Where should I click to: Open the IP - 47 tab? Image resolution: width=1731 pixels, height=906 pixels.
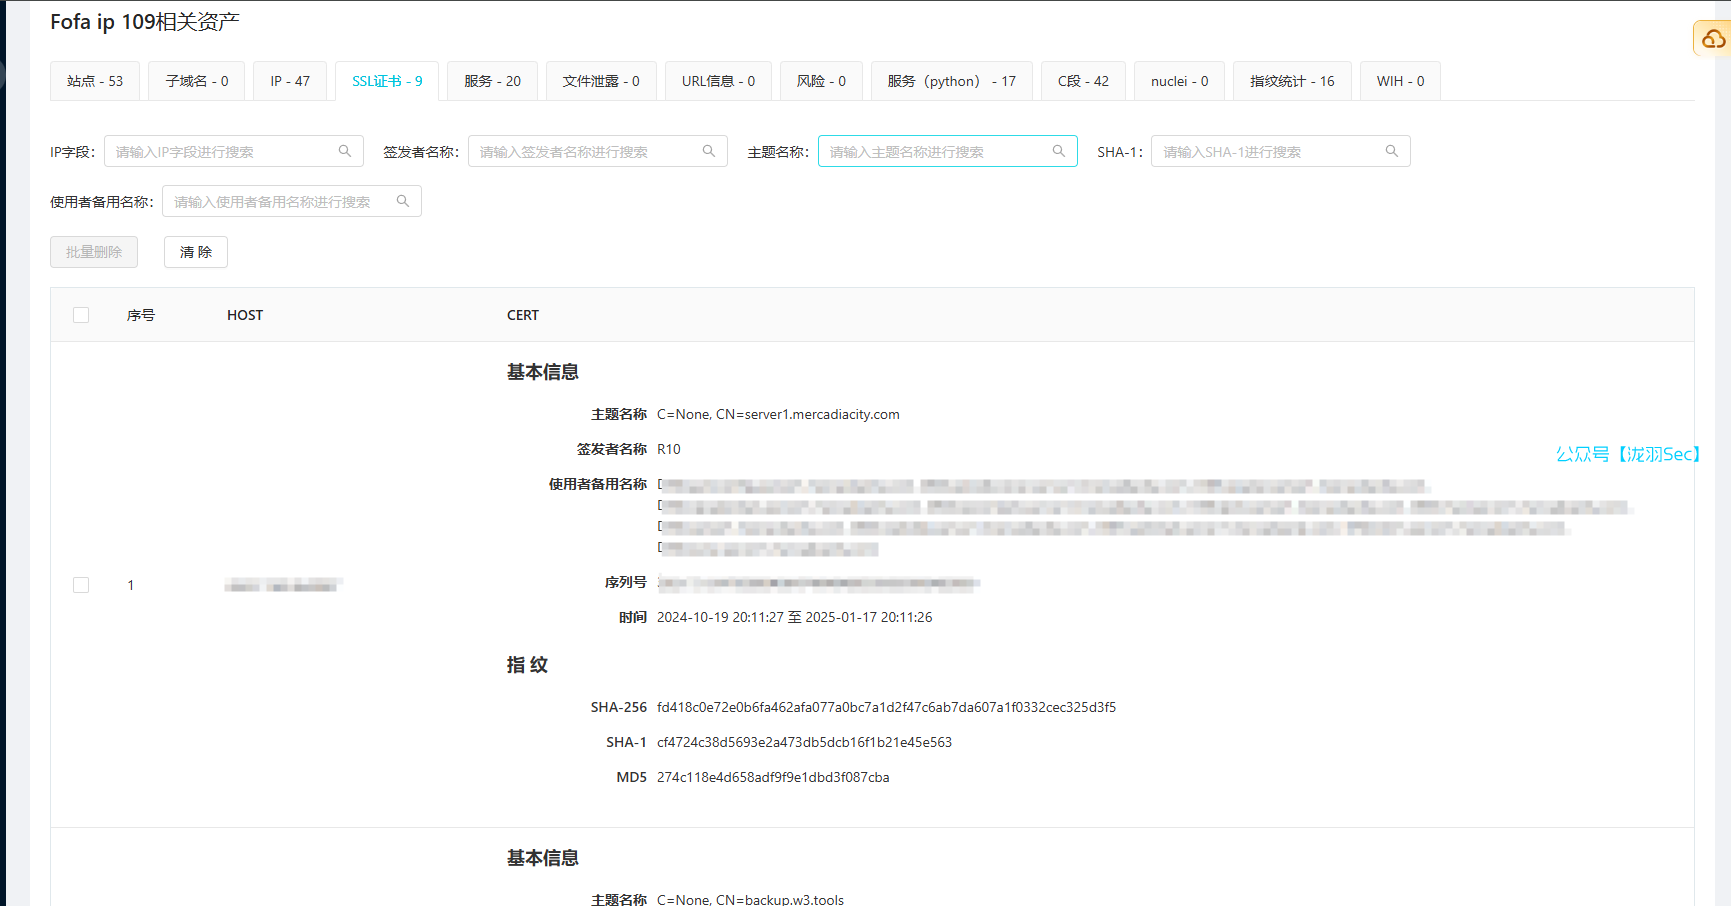point(290,81)
